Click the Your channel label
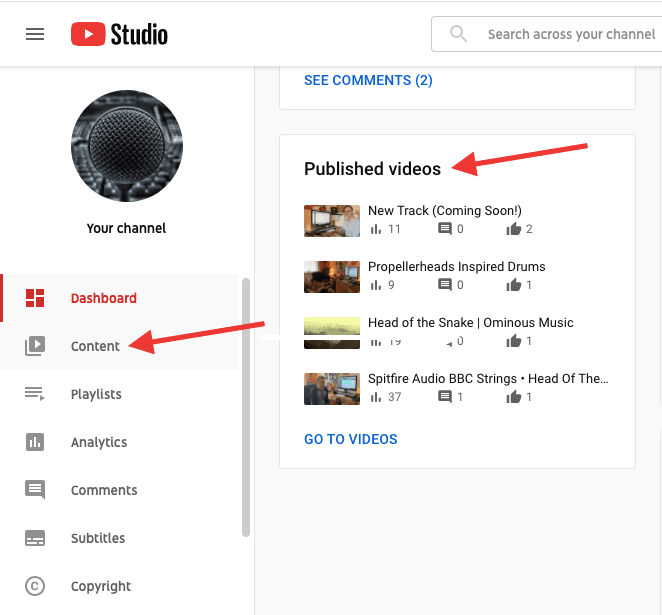662x615 pixels. tap(126, 228)
